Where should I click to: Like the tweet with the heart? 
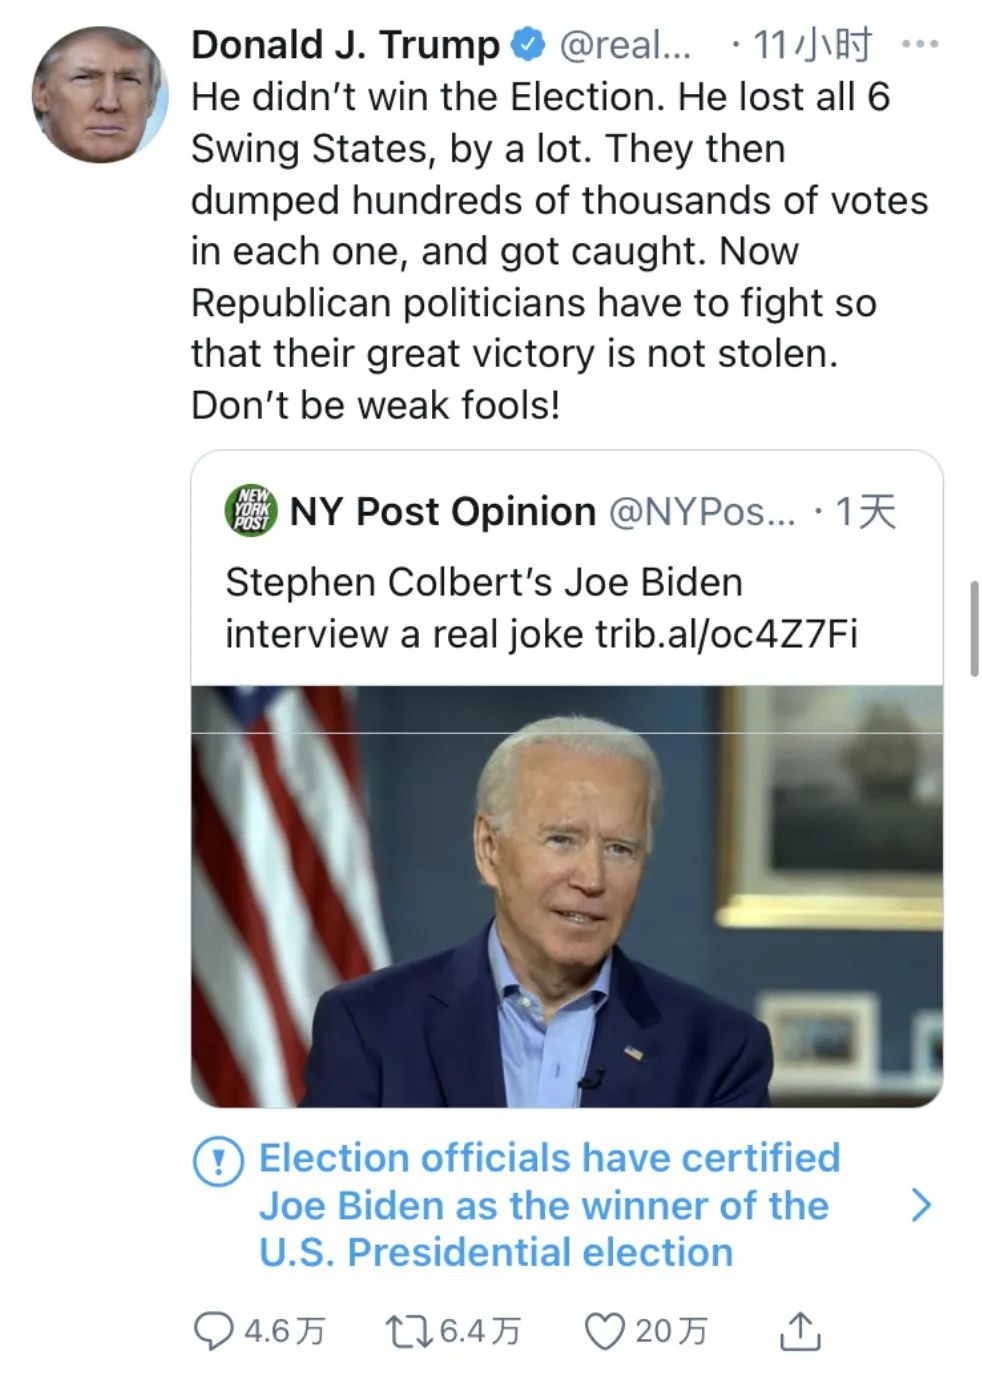tap(604, 1331)
